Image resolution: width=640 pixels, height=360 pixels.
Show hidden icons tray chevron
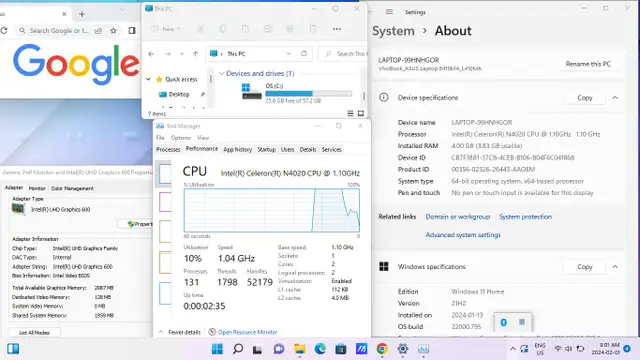(x=512, y=349)
